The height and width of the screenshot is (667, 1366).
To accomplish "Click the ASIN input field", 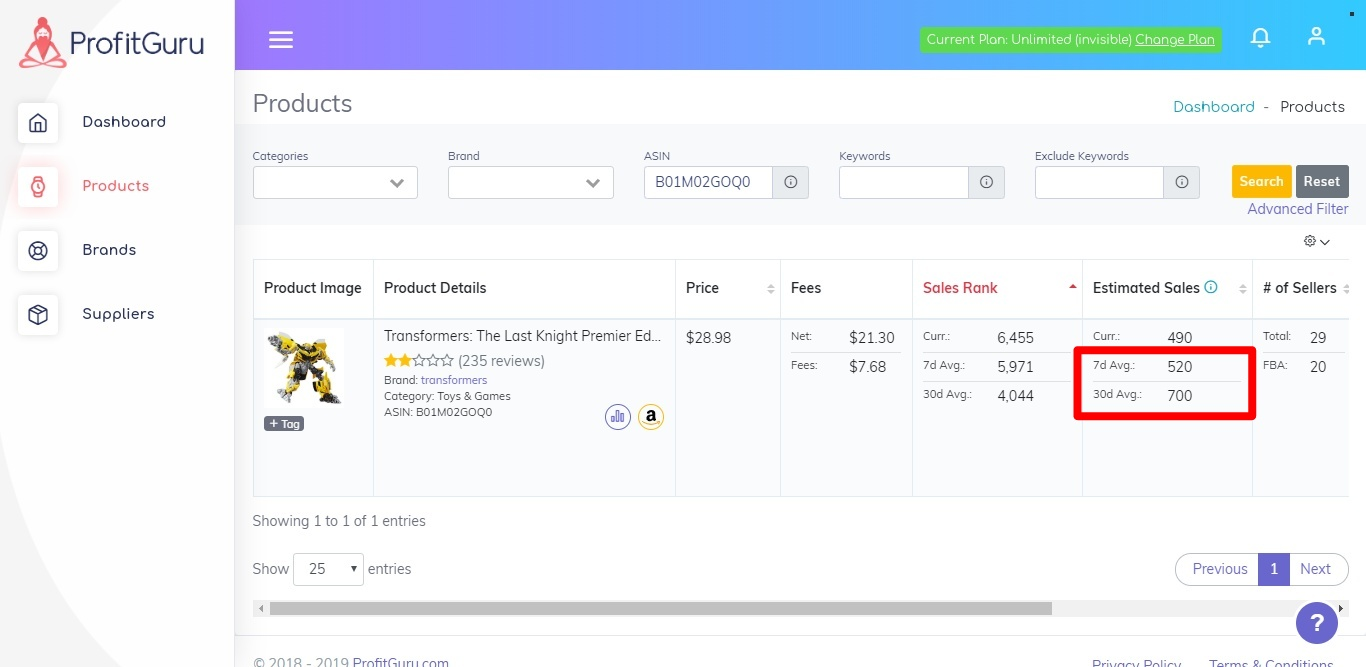I will pyautogui.click(x=708, y=182).
